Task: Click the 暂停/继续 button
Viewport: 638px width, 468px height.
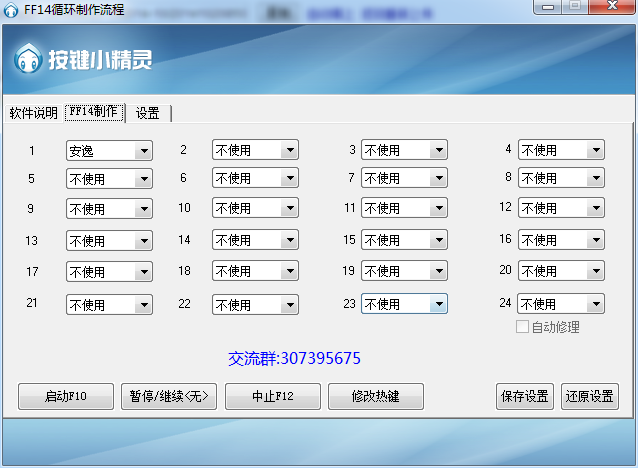Action: point(168,396)
